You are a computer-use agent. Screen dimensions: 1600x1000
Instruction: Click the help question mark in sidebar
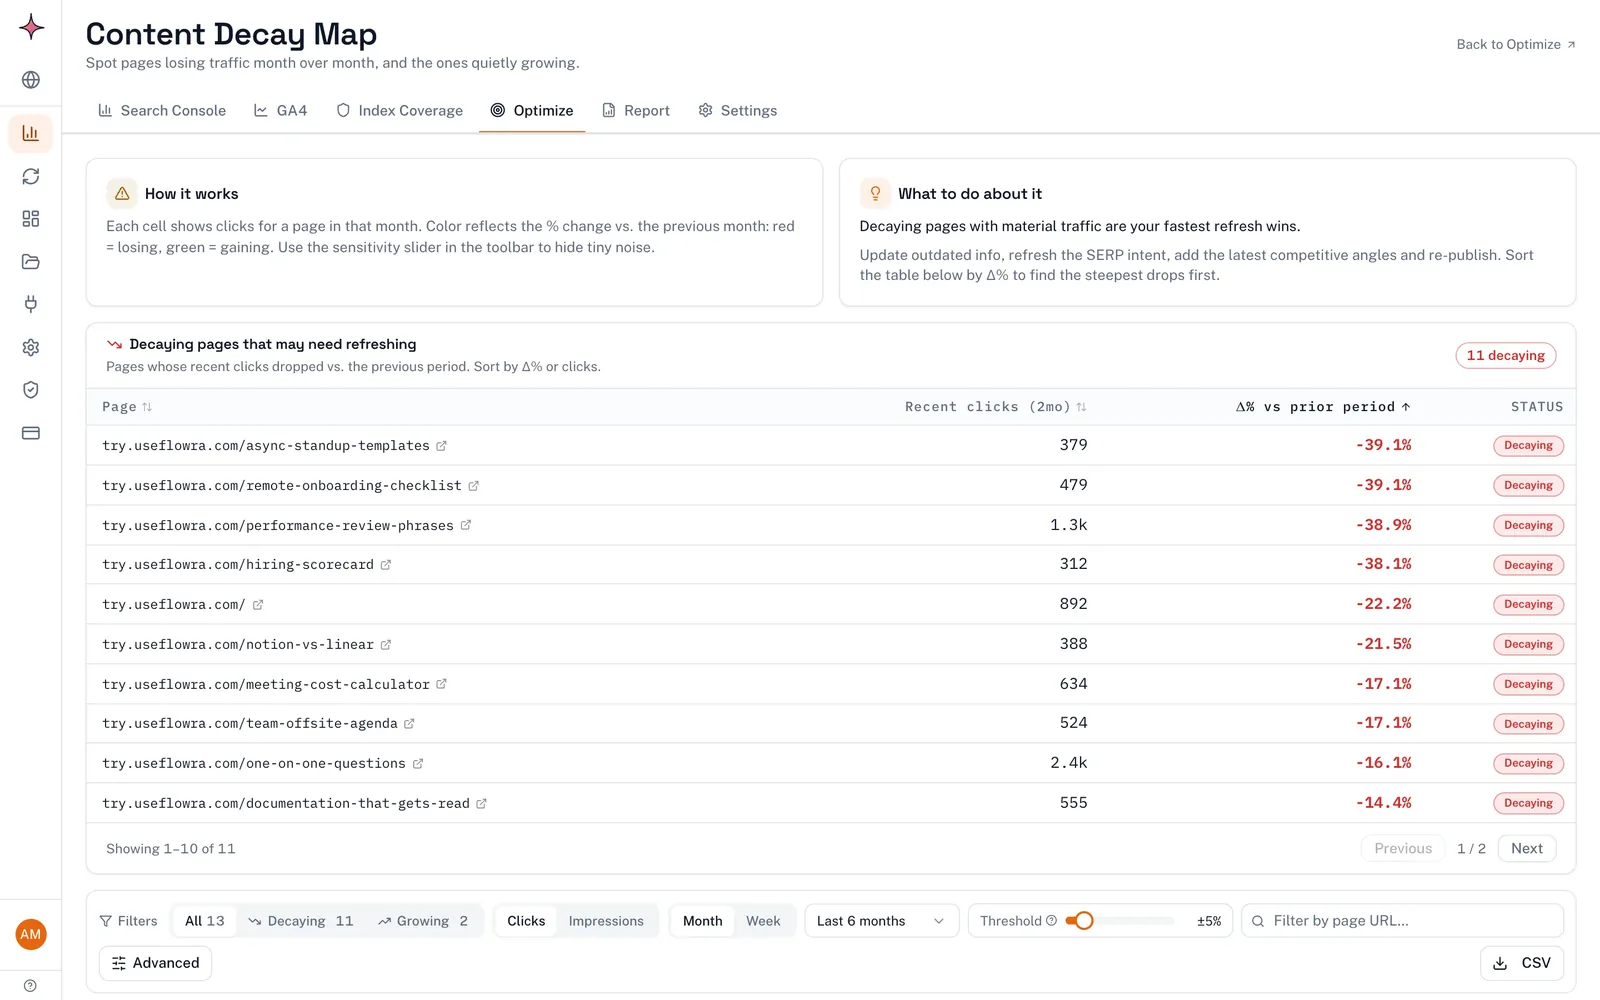tap(31, 985)
